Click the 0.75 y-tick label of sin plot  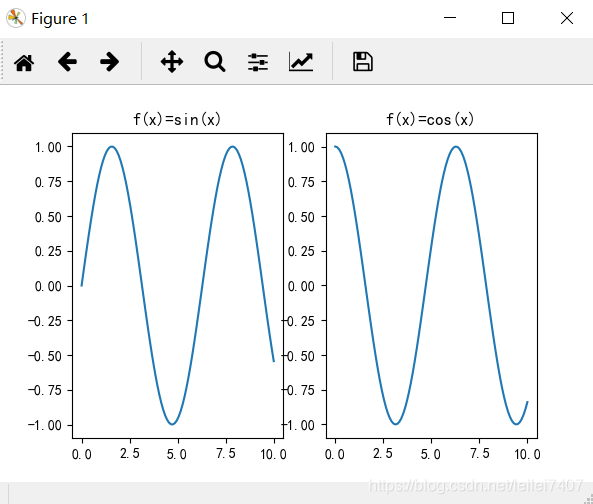tap(48, 183)
